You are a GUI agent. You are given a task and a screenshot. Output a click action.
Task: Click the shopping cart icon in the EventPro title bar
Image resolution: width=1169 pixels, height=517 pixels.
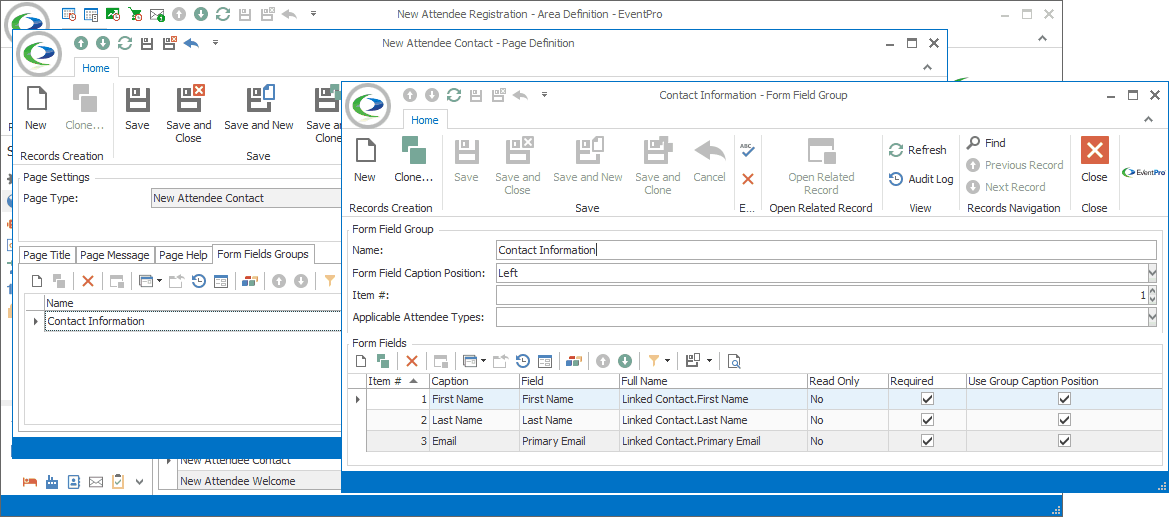135,13
